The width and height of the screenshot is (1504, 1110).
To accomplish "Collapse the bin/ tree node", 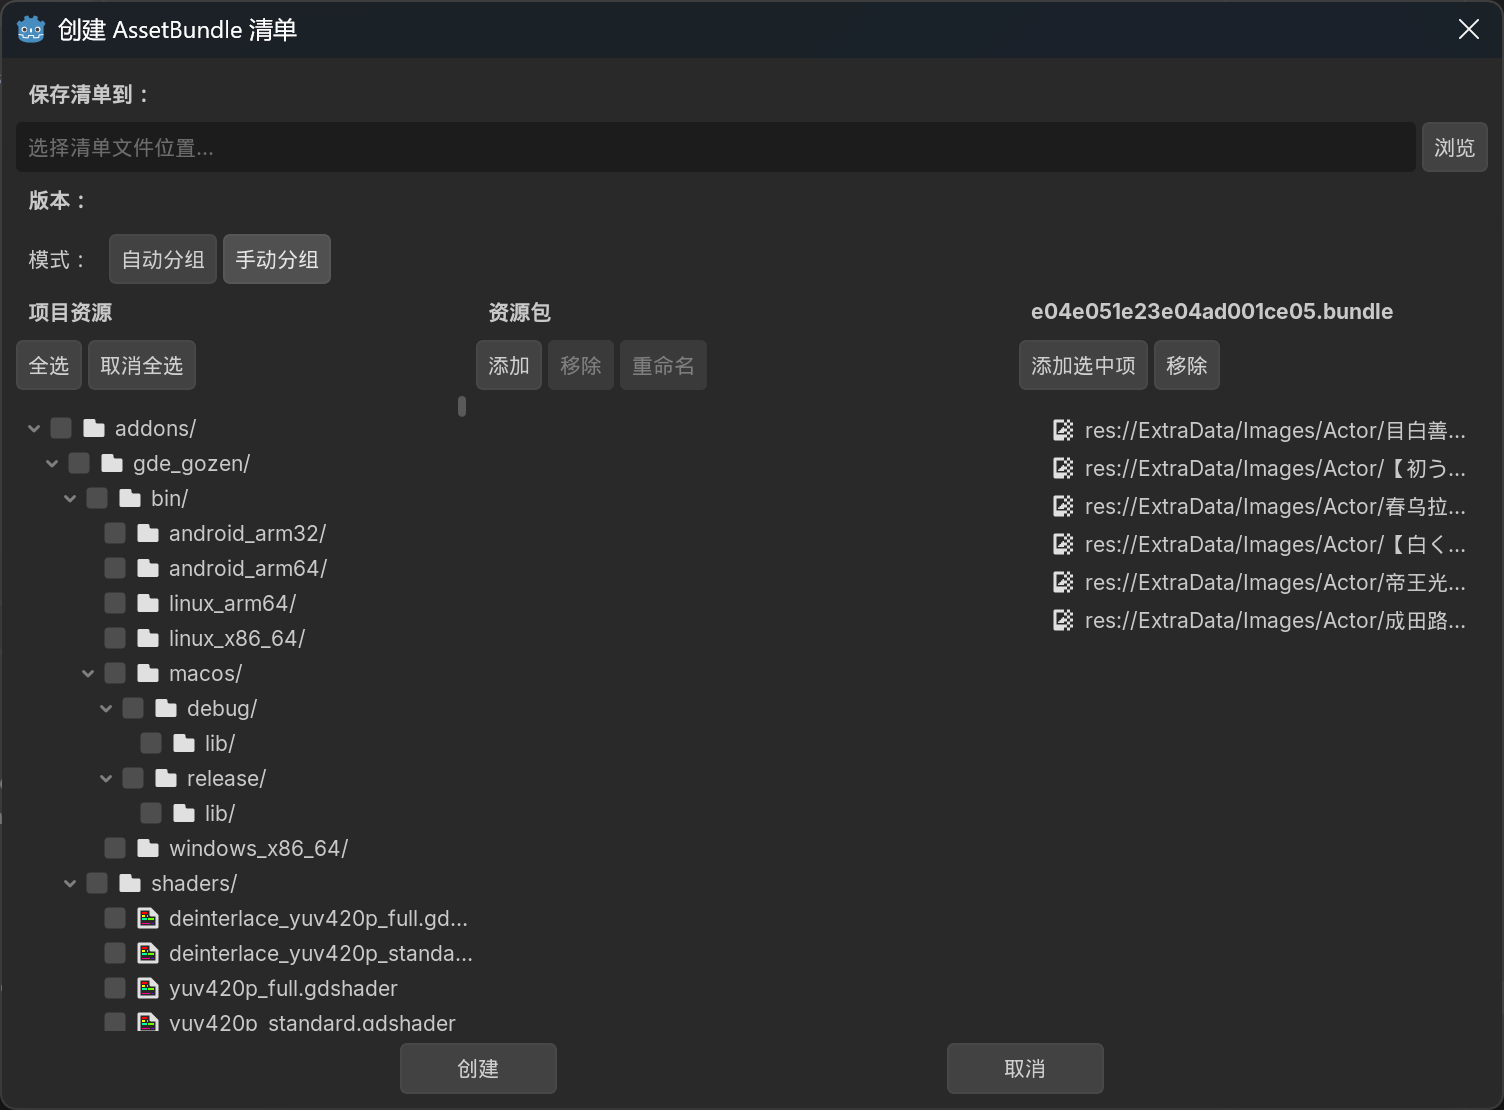I will click(70, 499).
